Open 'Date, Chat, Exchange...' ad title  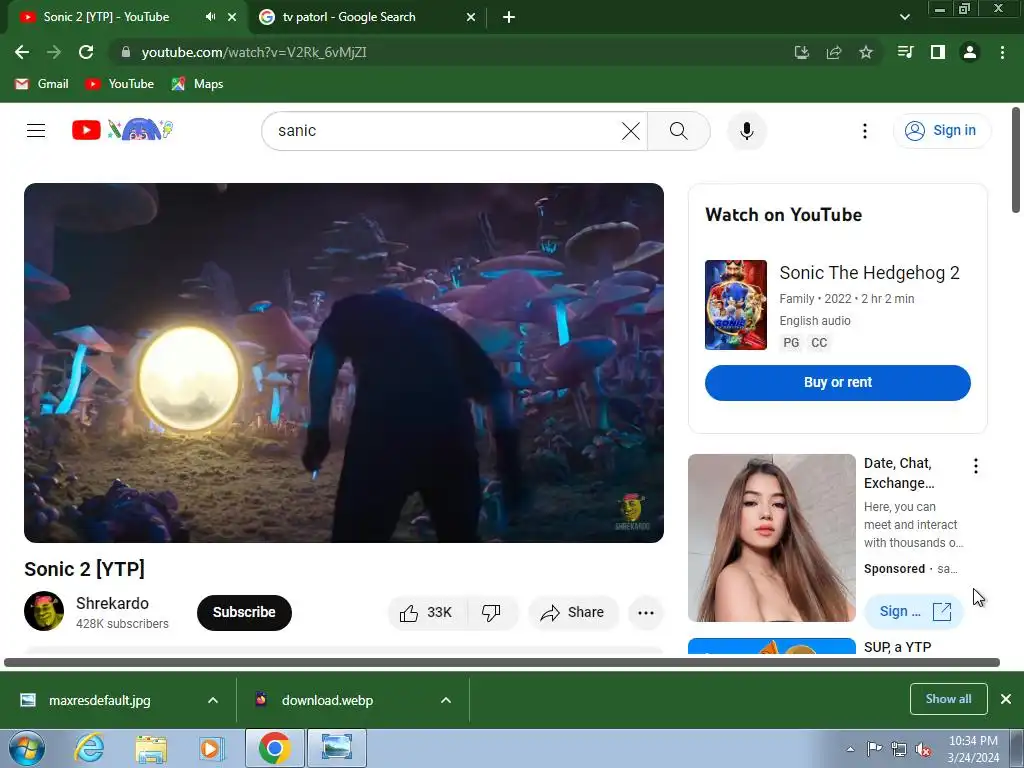[x=899, y=473]
